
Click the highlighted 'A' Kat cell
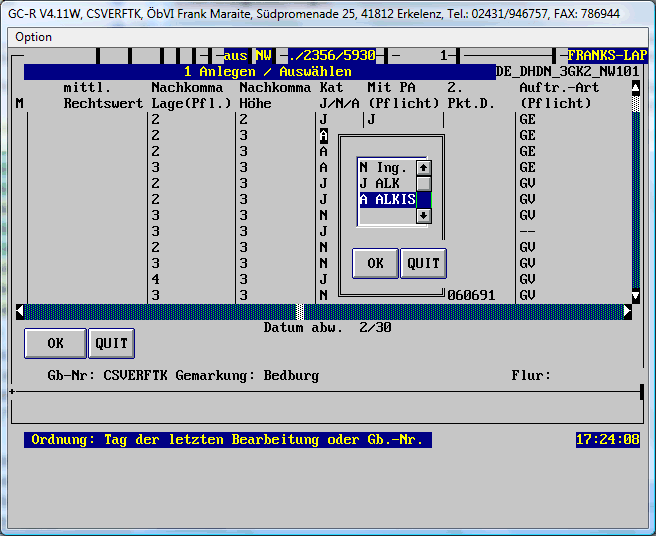click(x=323, y=136)
